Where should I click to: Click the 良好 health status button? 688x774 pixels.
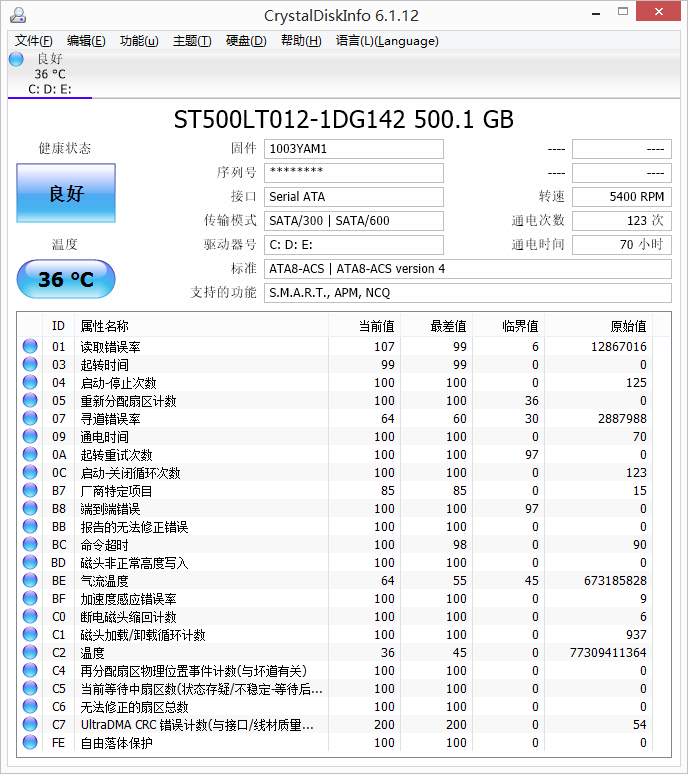66,193
